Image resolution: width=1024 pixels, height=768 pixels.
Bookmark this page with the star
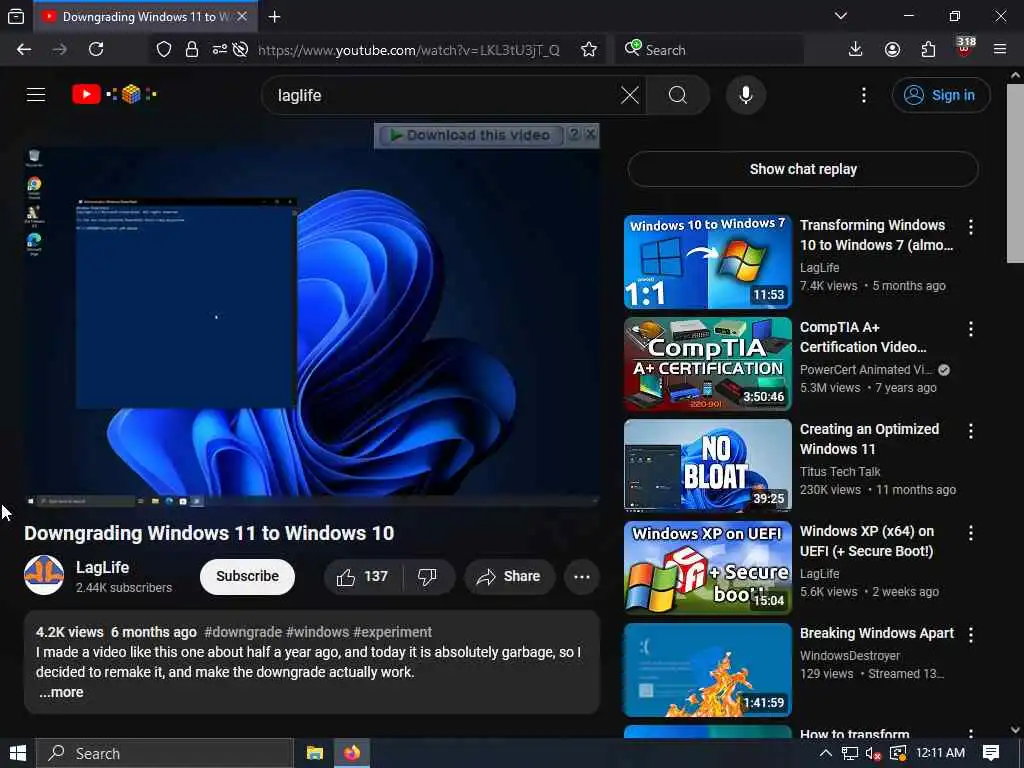[x=589, y=50]
